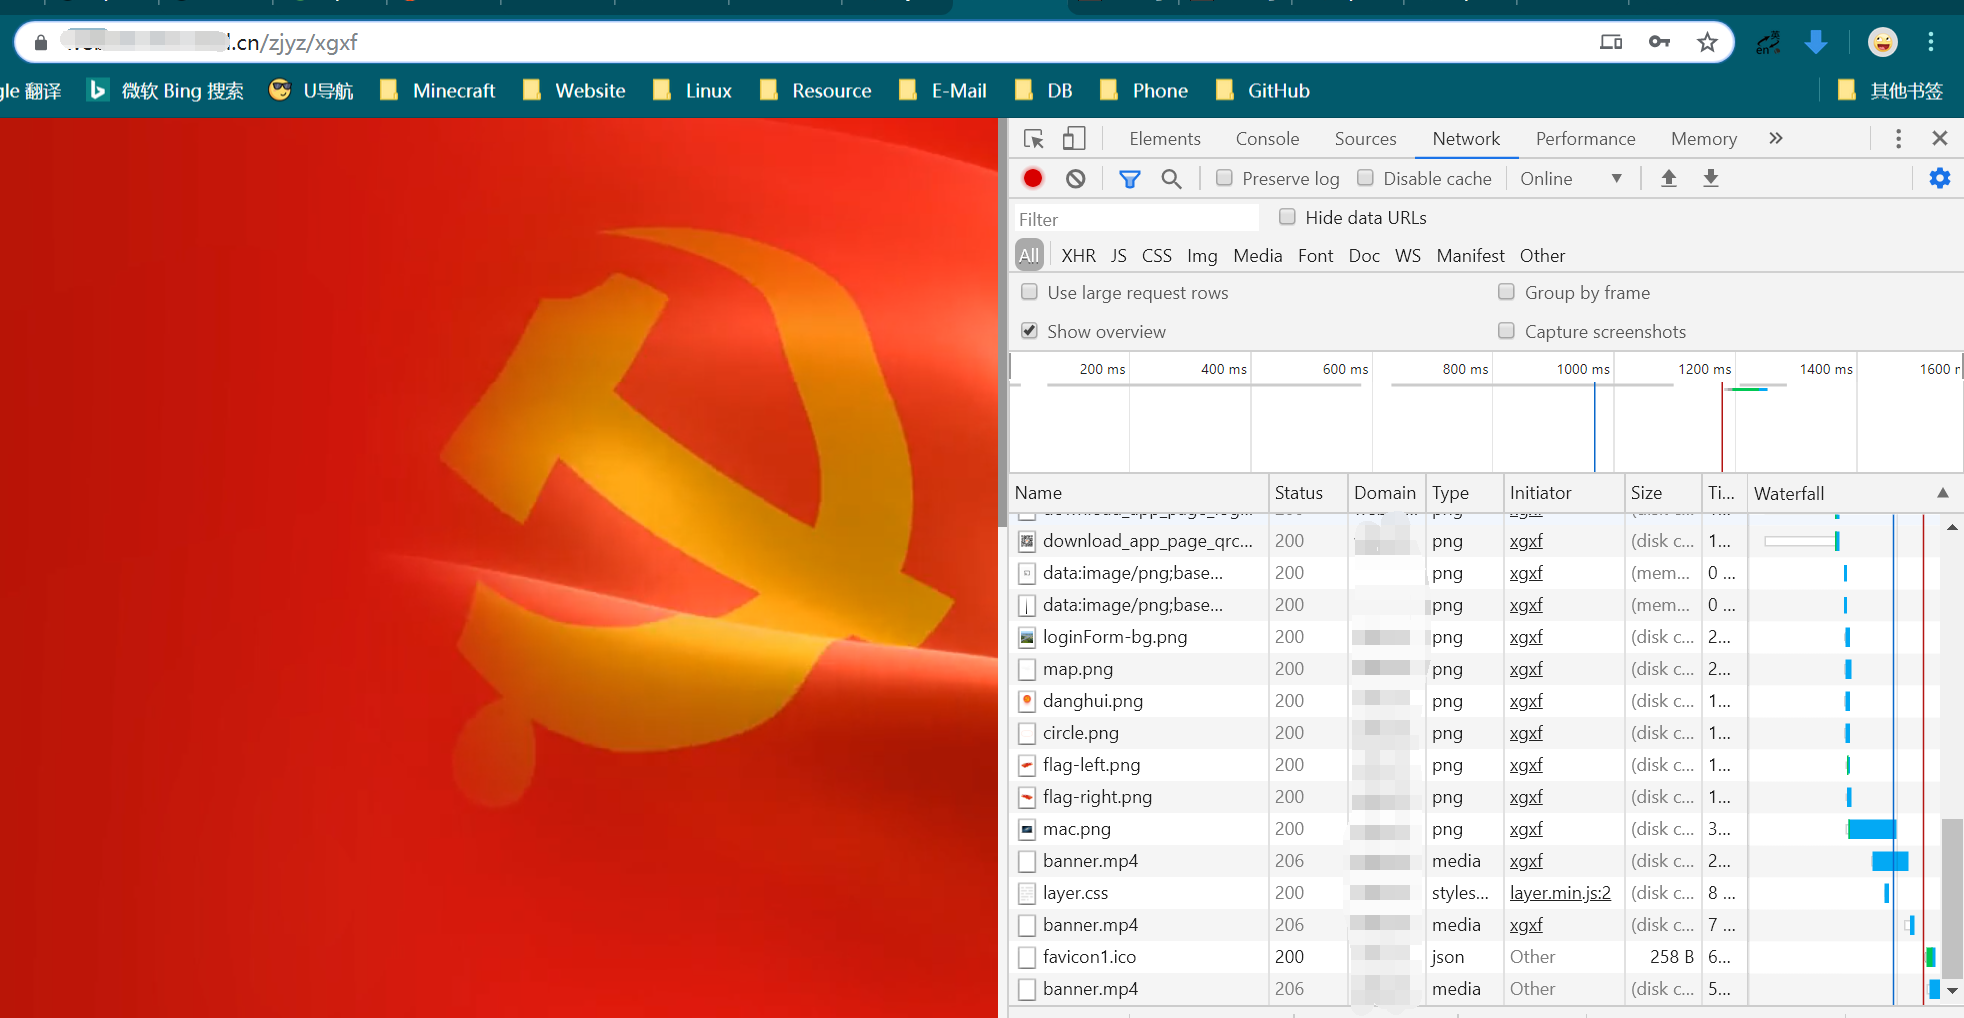1964x1018 pixels.
Task: Import HAR file upload arrow
Action: (x=1668, y=178)
